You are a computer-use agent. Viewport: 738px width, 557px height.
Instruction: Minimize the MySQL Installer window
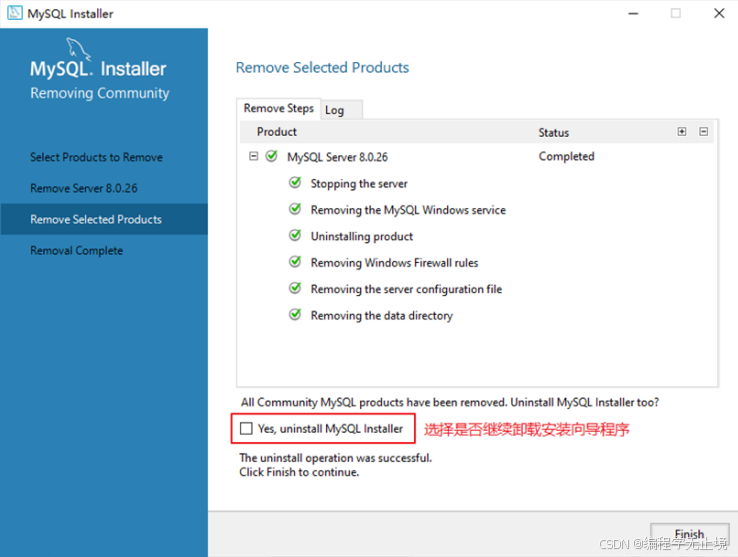[x=633, y=13]
